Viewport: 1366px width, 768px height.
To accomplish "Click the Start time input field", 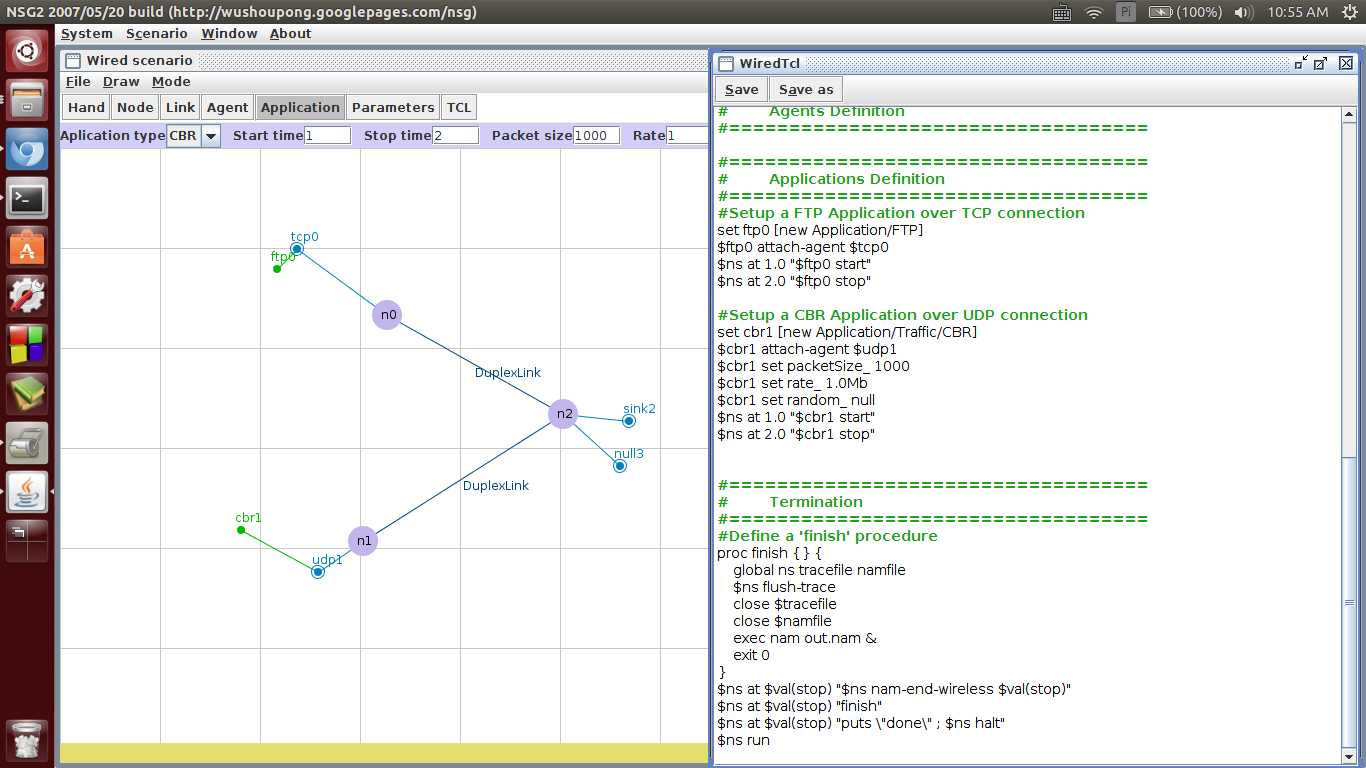I will click(x=328, y=136).
